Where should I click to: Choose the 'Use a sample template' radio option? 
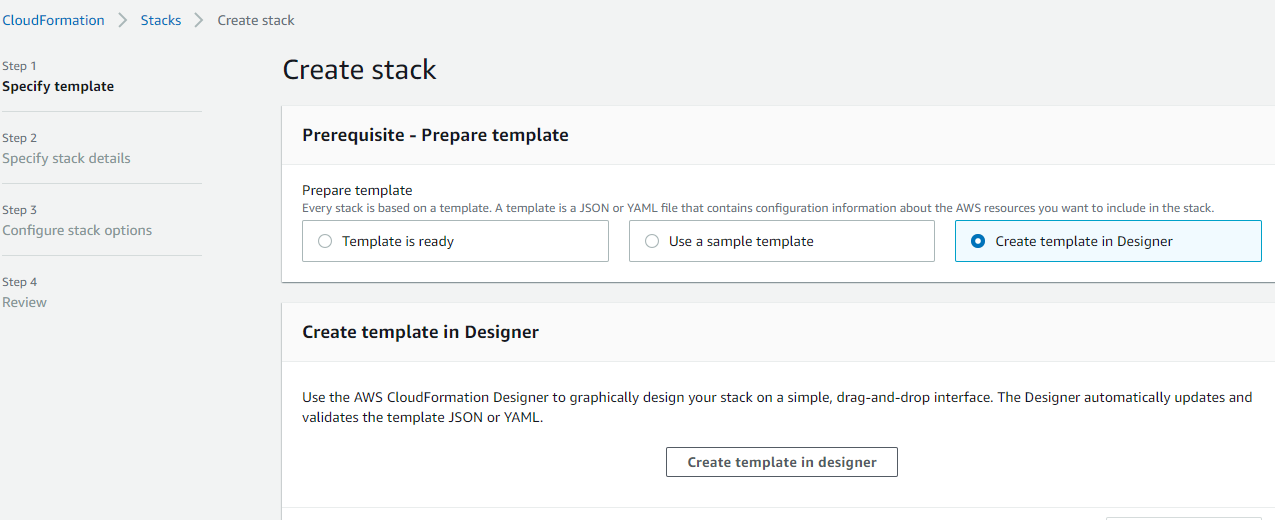[781, 241]
